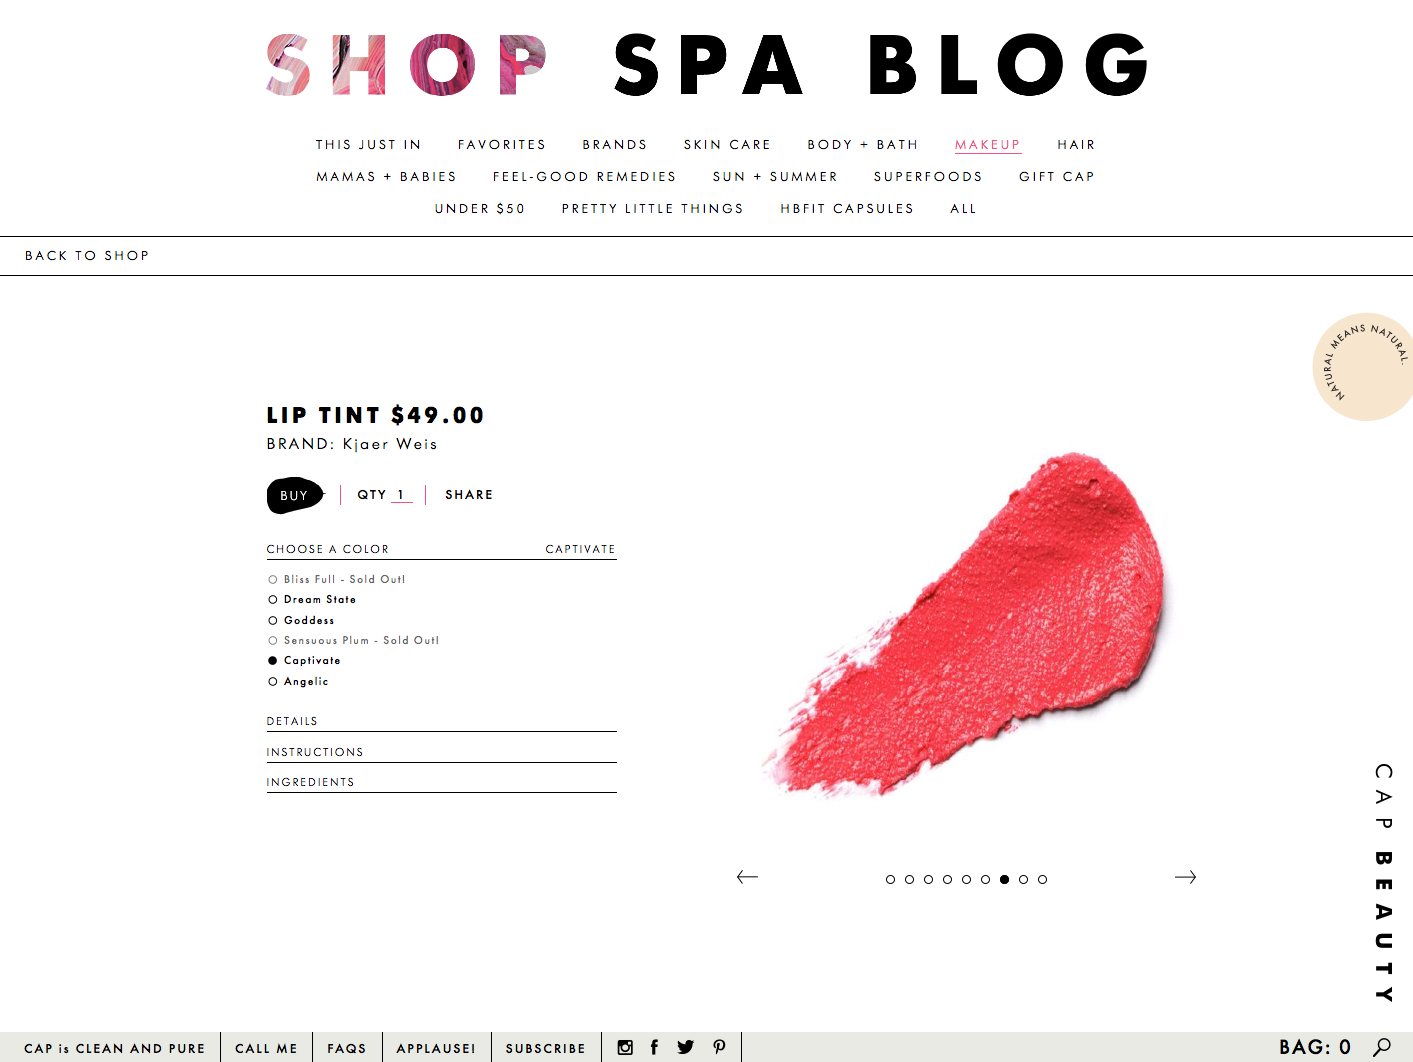Click the Natural Means Natural round badge

point(1364,367)
